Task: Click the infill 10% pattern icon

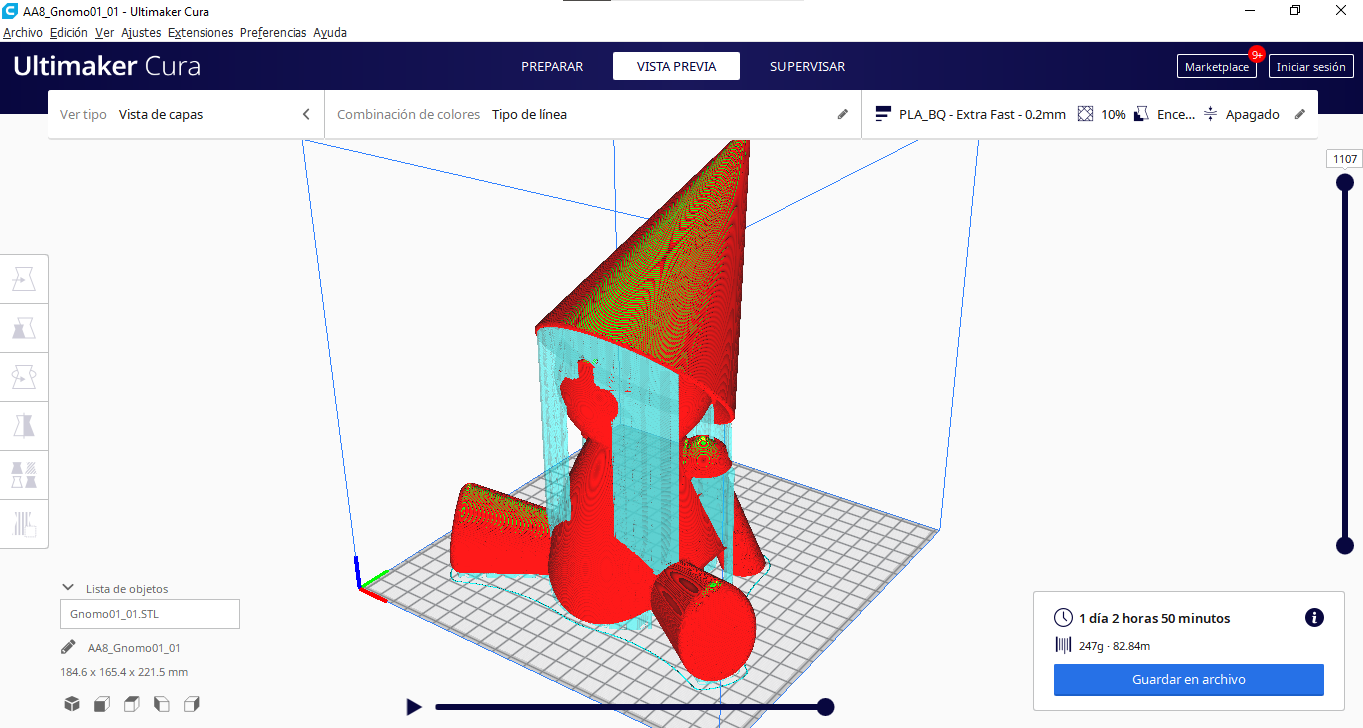Action: coord(1085,114)
